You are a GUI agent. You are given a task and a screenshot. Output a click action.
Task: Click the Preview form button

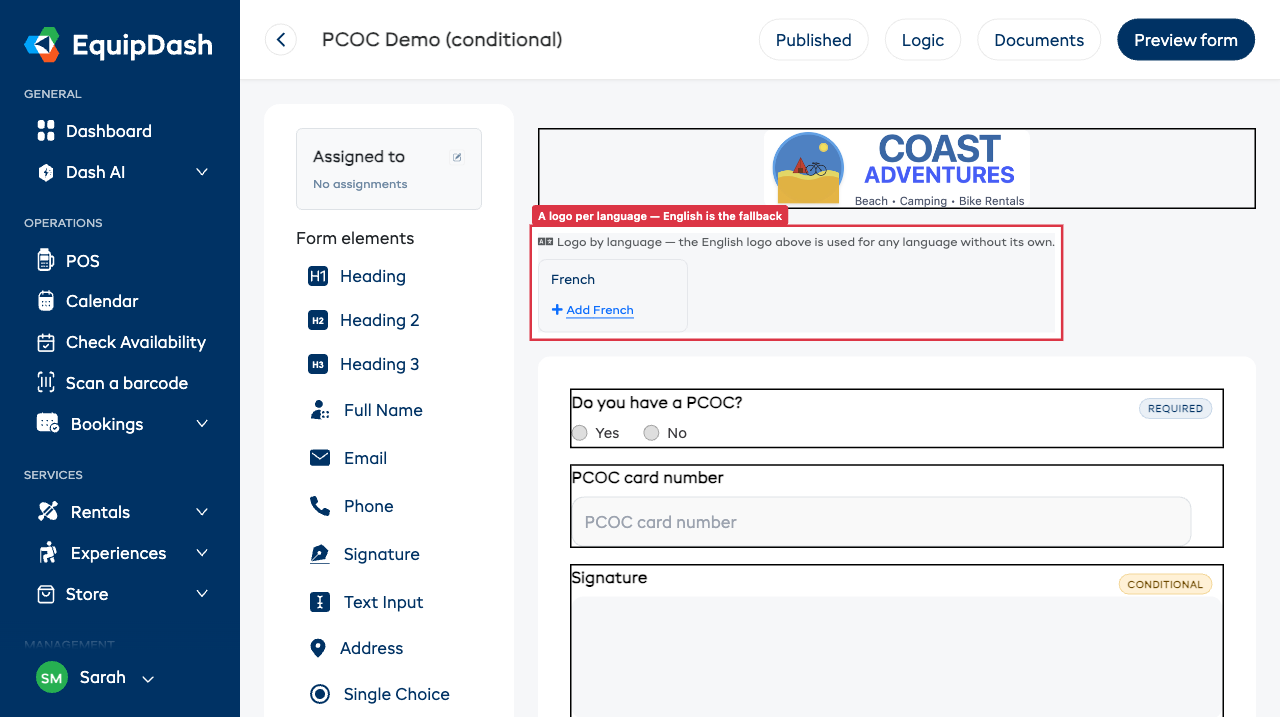click(x=1186, y=40)
